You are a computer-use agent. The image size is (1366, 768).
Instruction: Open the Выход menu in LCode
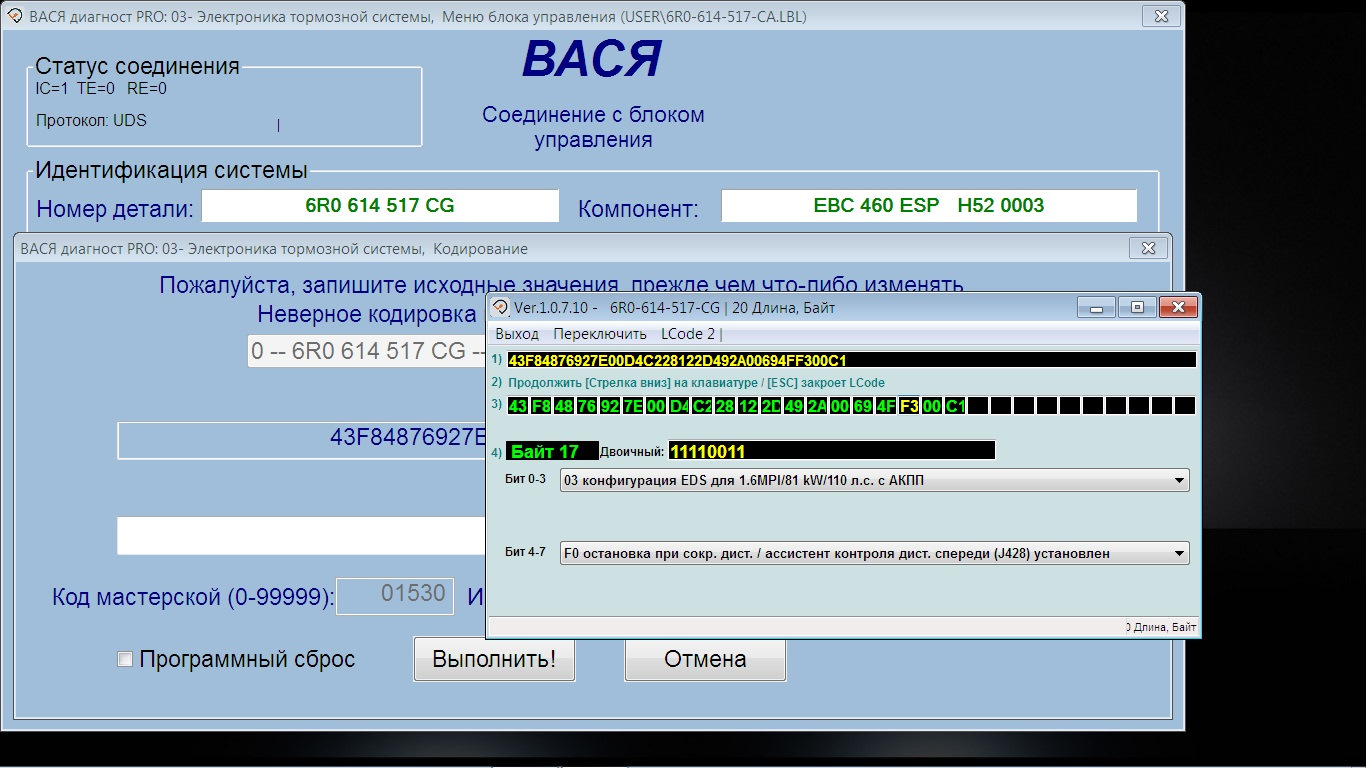(517, 334)
